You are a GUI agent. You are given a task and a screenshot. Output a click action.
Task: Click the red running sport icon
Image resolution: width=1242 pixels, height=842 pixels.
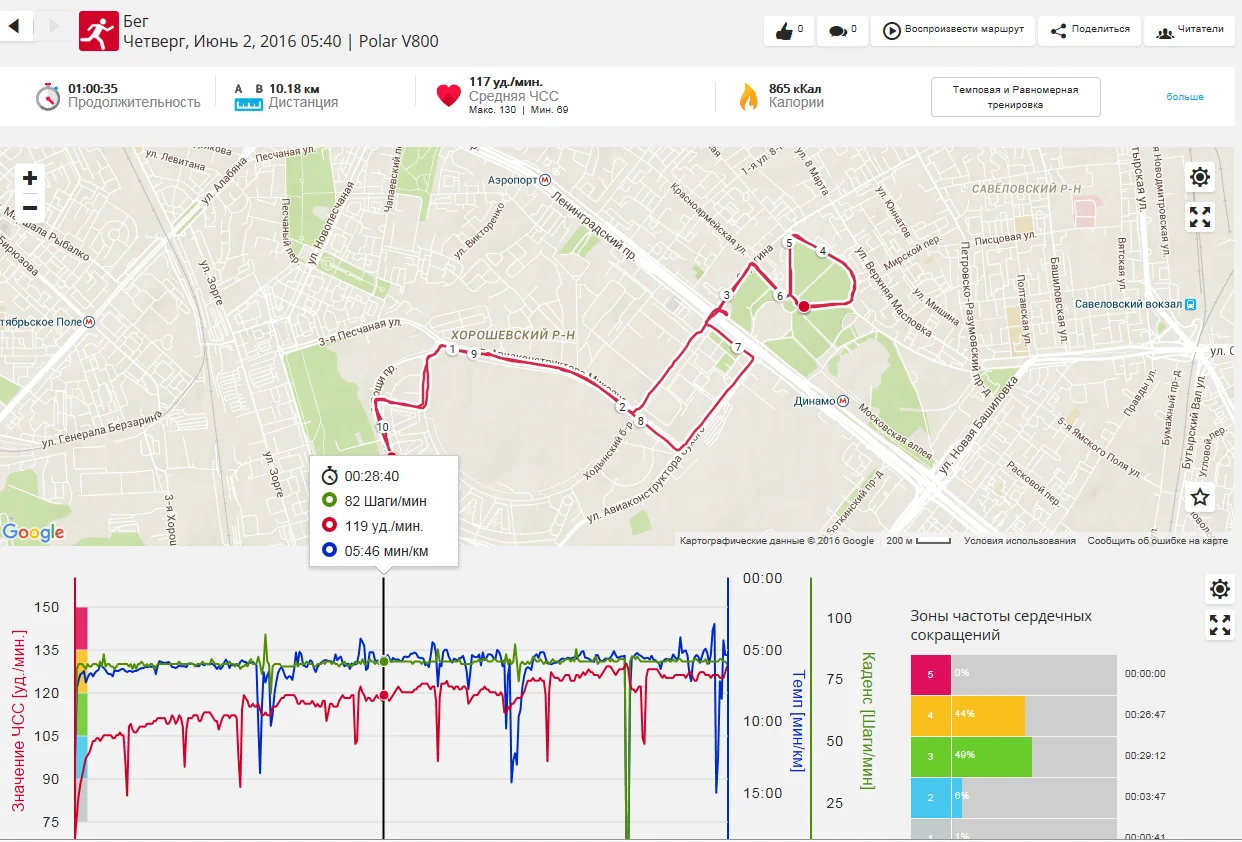pos(97,32)
